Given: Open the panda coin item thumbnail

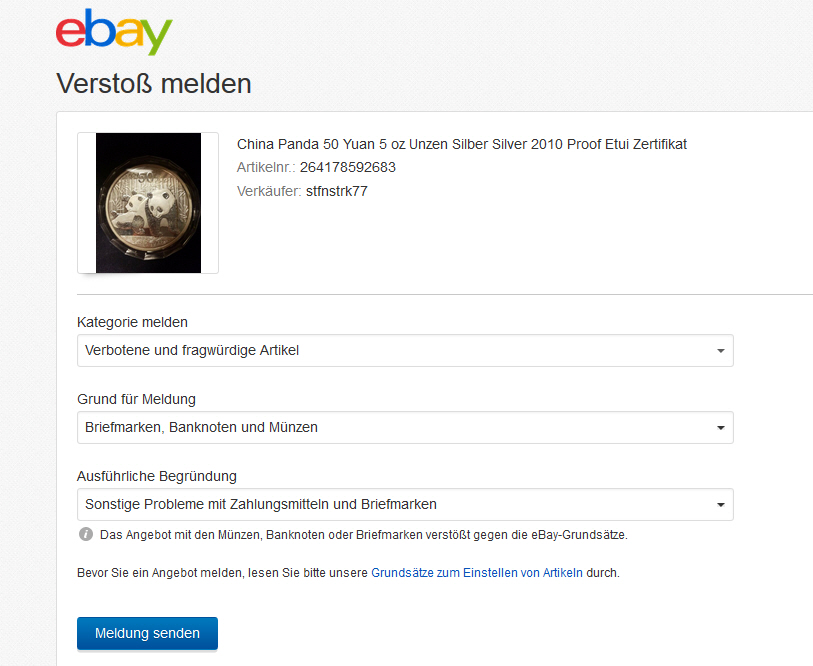Looking at the screenshot, I should (148, 203).
